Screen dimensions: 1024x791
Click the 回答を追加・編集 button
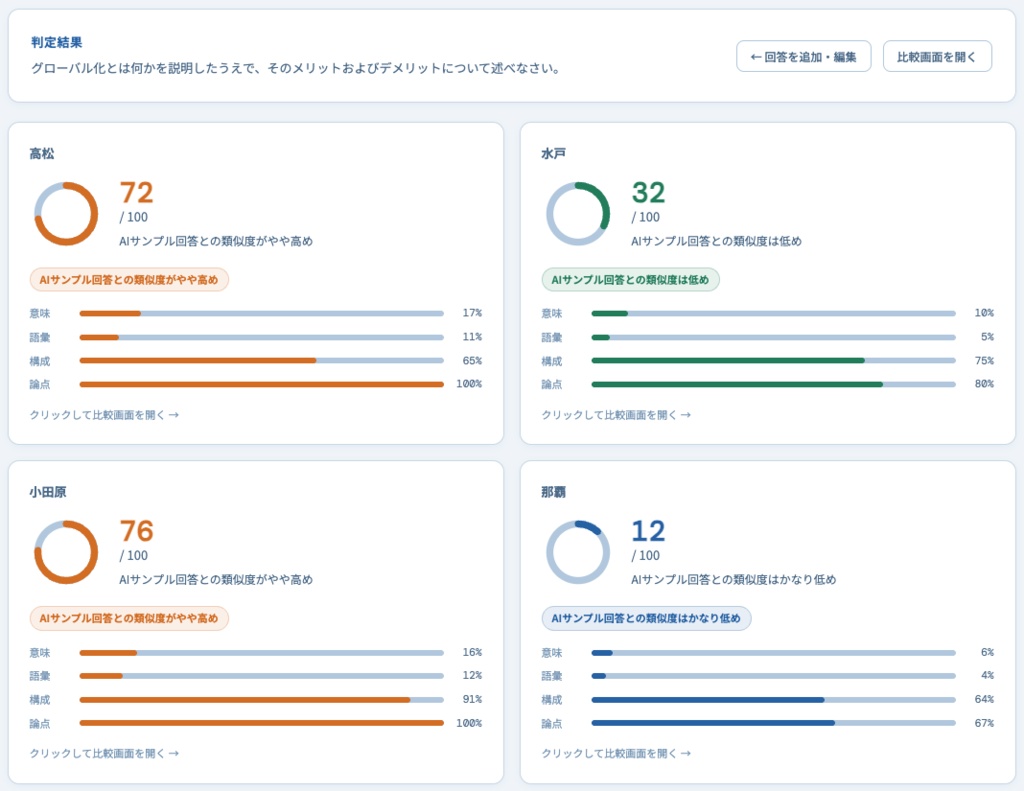point(803,57)
